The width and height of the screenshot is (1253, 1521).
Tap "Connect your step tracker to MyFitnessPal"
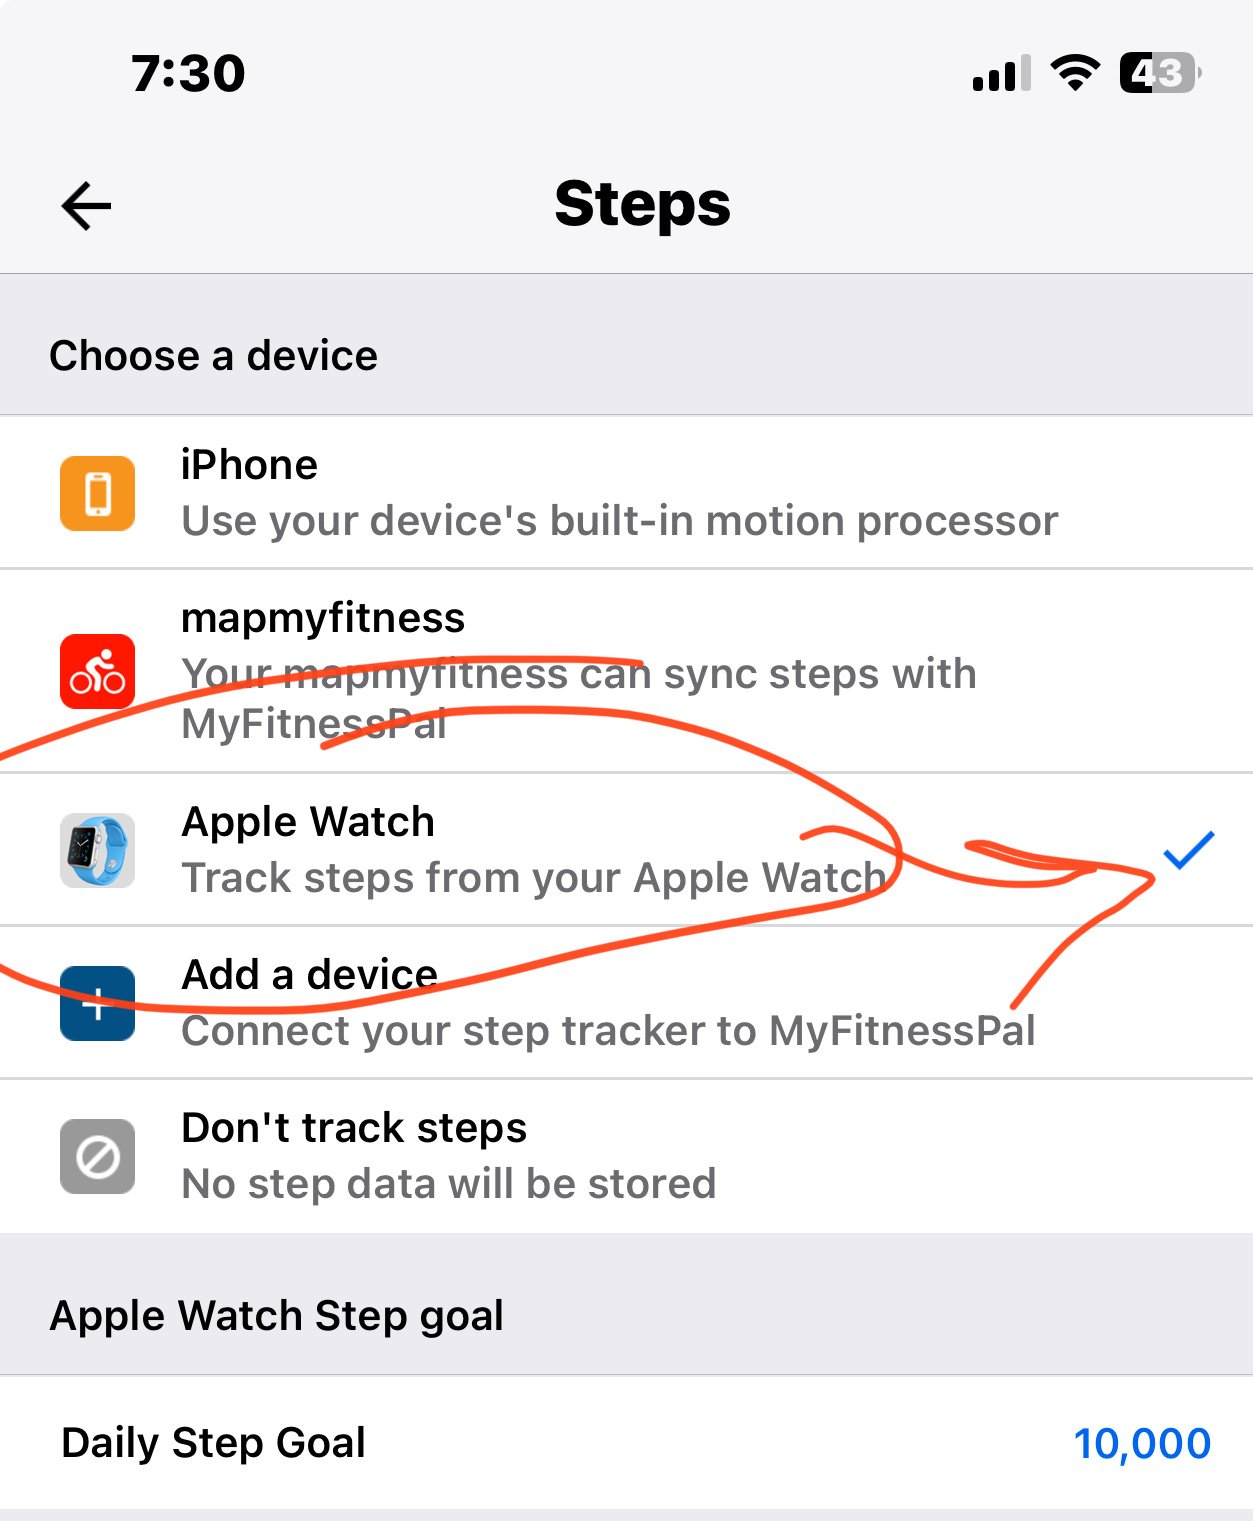click(608, 1031)
